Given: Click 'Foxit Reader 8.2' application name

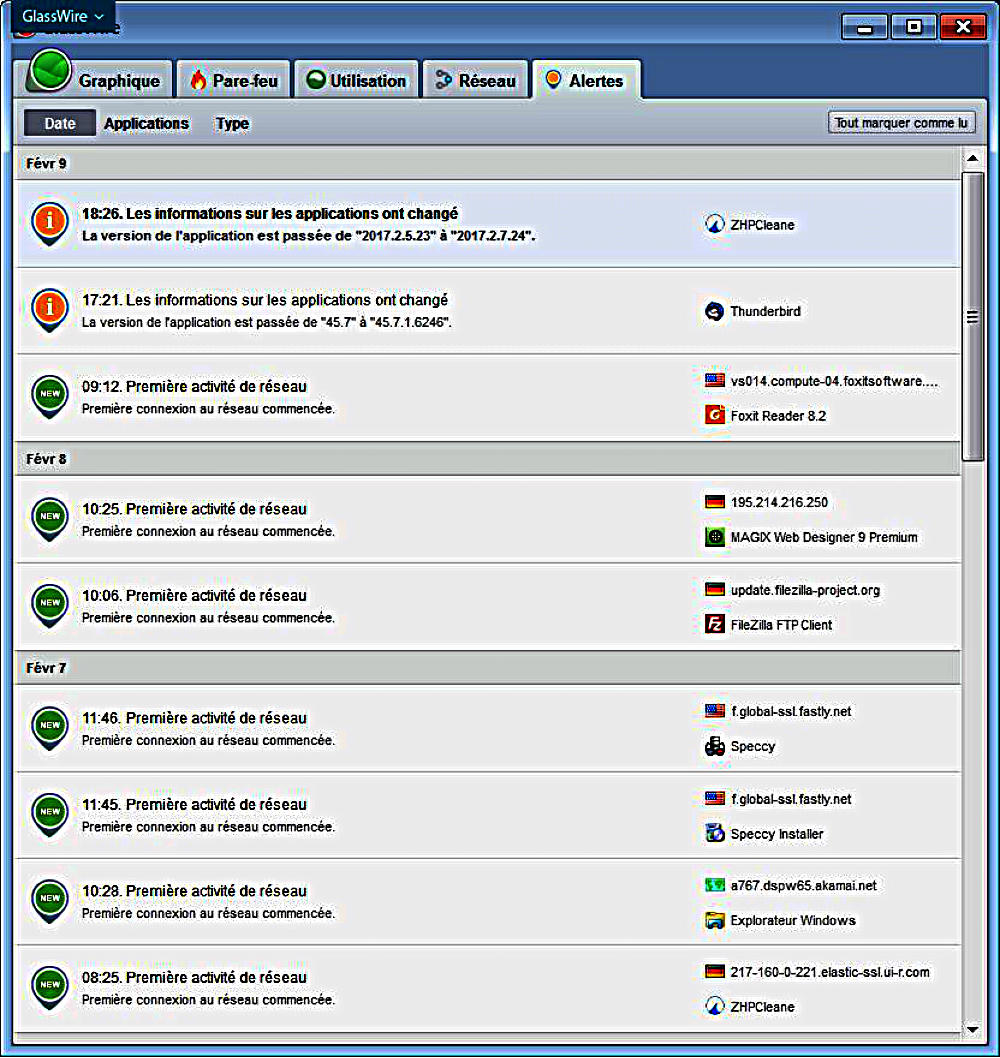Looking at the screenshot, I should pyautogui.click(x=778, y=416).
